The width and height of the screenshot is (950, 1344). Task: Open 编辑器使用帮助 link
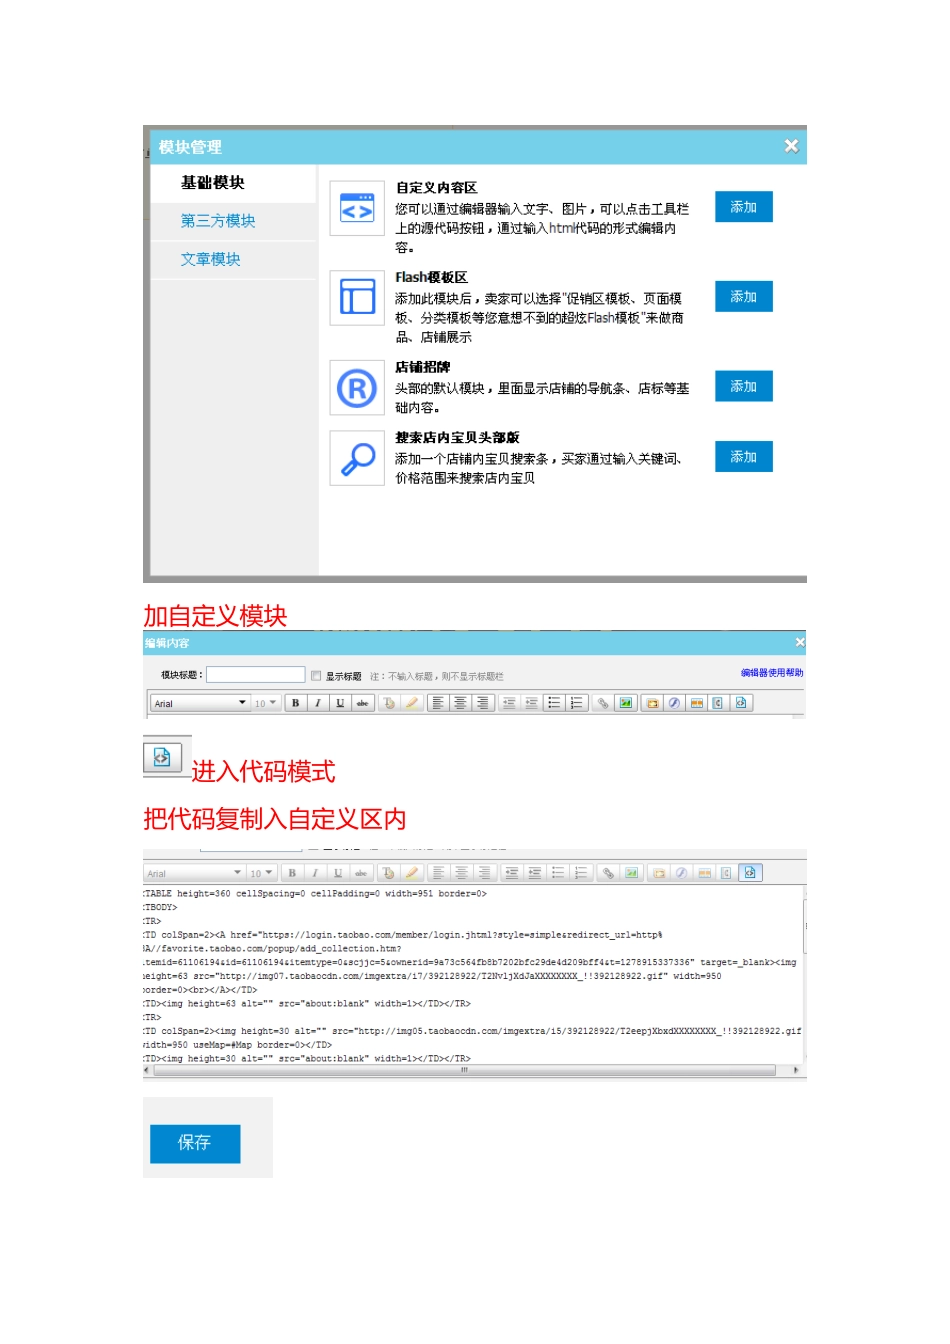pos(771,673)
